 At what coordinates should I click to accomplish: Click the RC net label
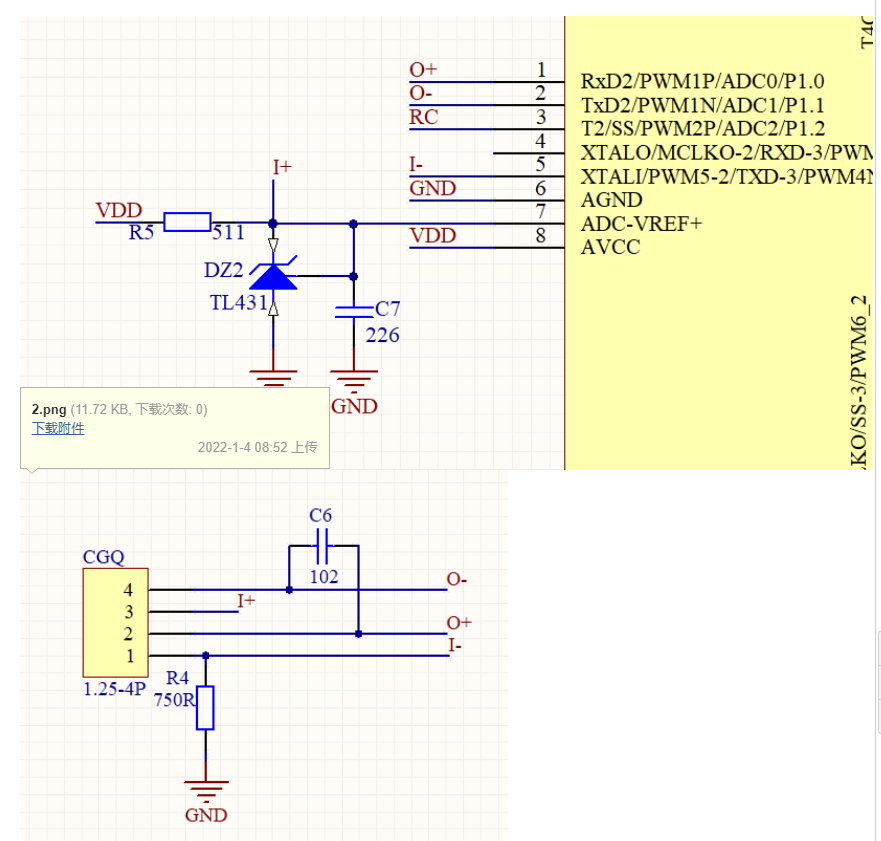click(424, 117)
